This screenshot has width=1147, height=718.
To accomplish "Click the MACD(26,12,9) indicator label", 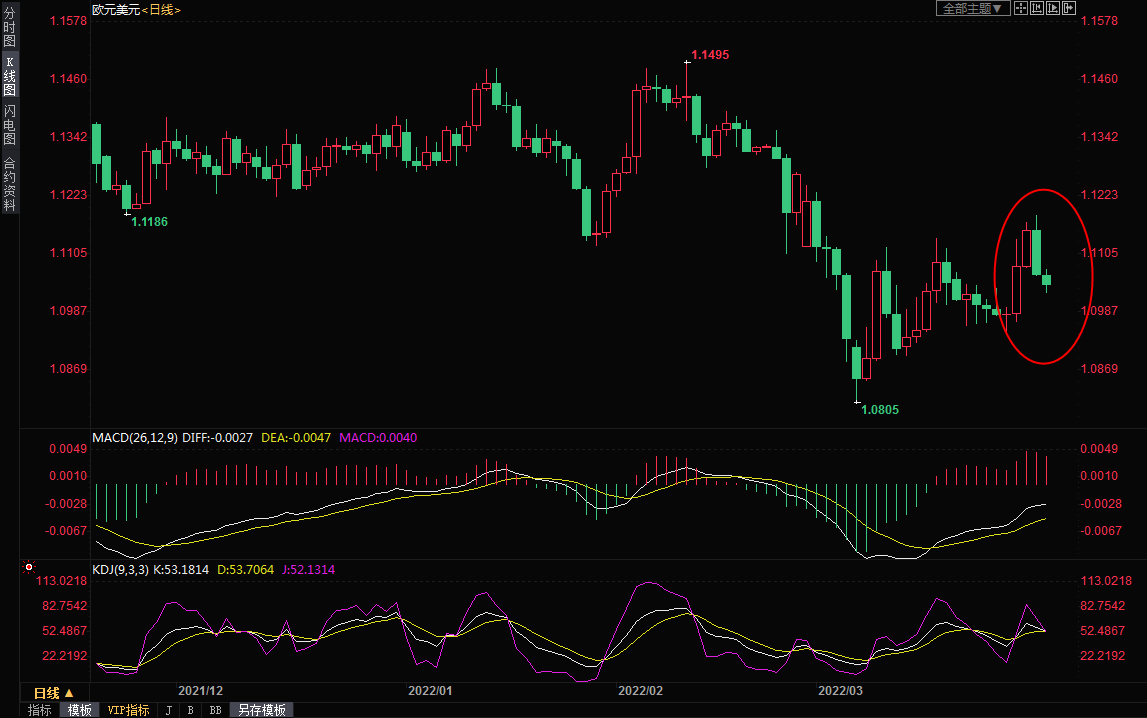I will click(135, 438).
